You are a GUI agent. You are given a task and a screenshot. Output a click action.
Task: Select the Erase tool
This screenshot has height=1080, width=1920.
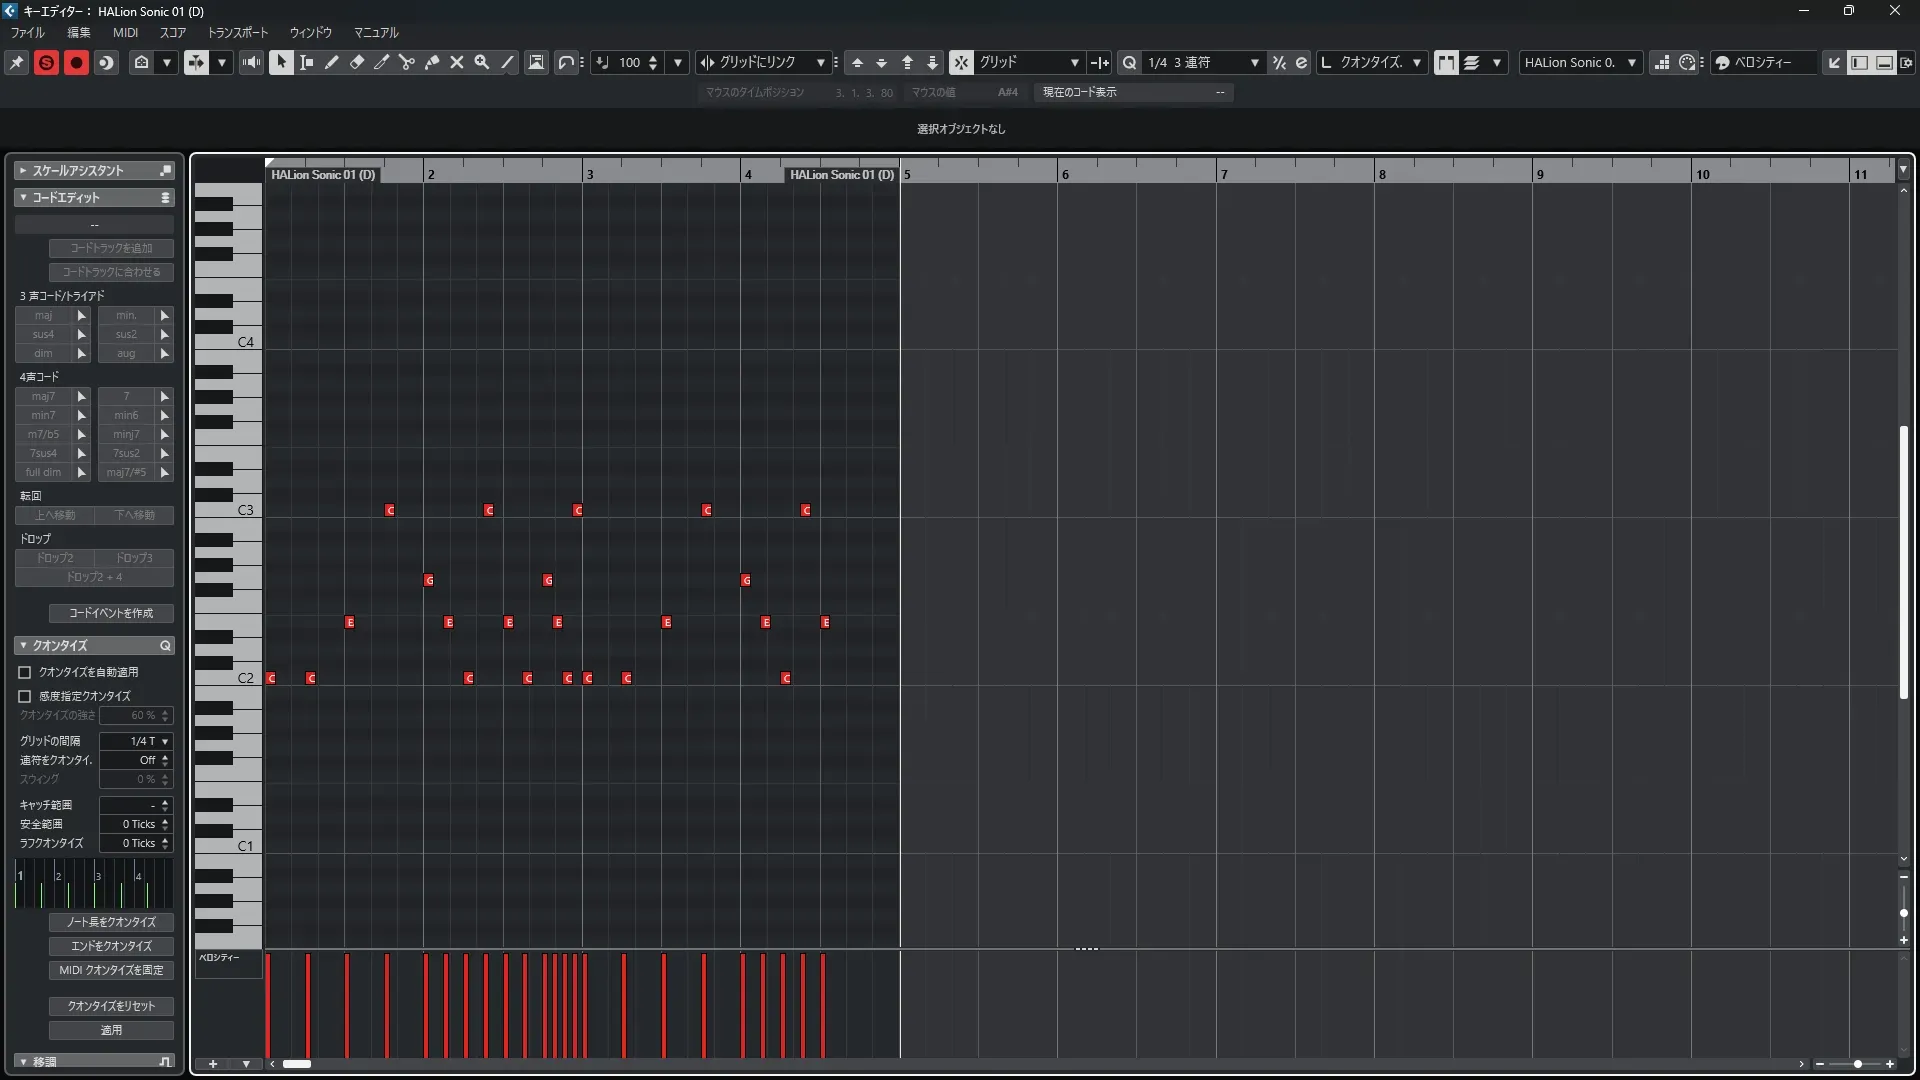(357, 62)
